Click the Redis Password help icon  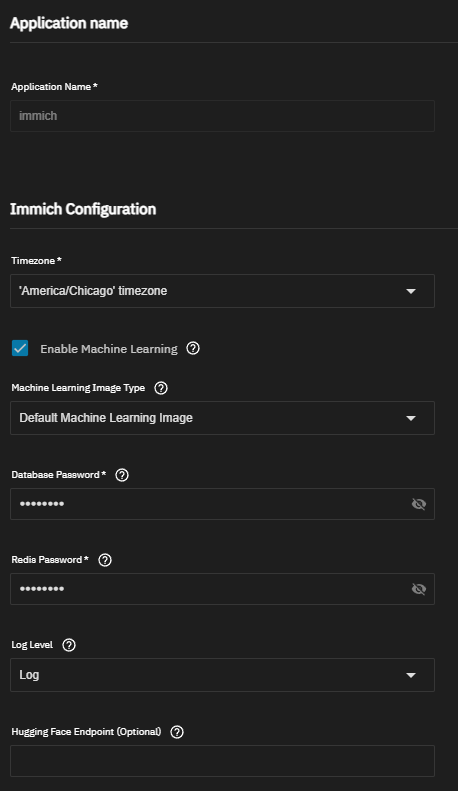(105, 560)
